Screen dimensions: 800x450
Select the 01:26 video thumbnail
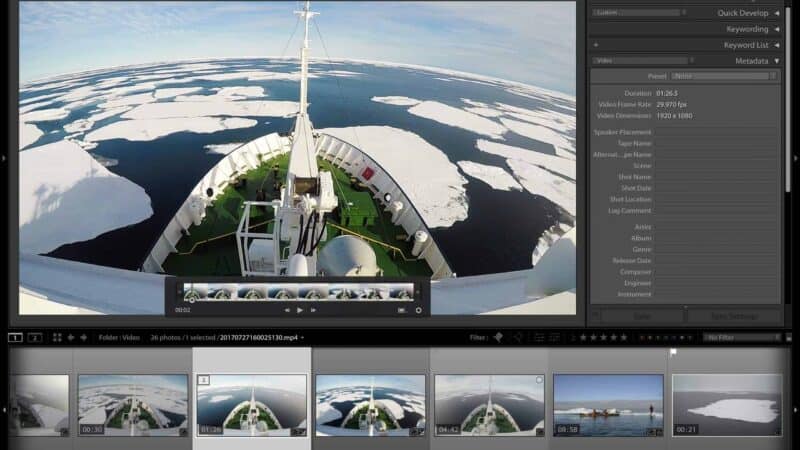coord(252,405)
